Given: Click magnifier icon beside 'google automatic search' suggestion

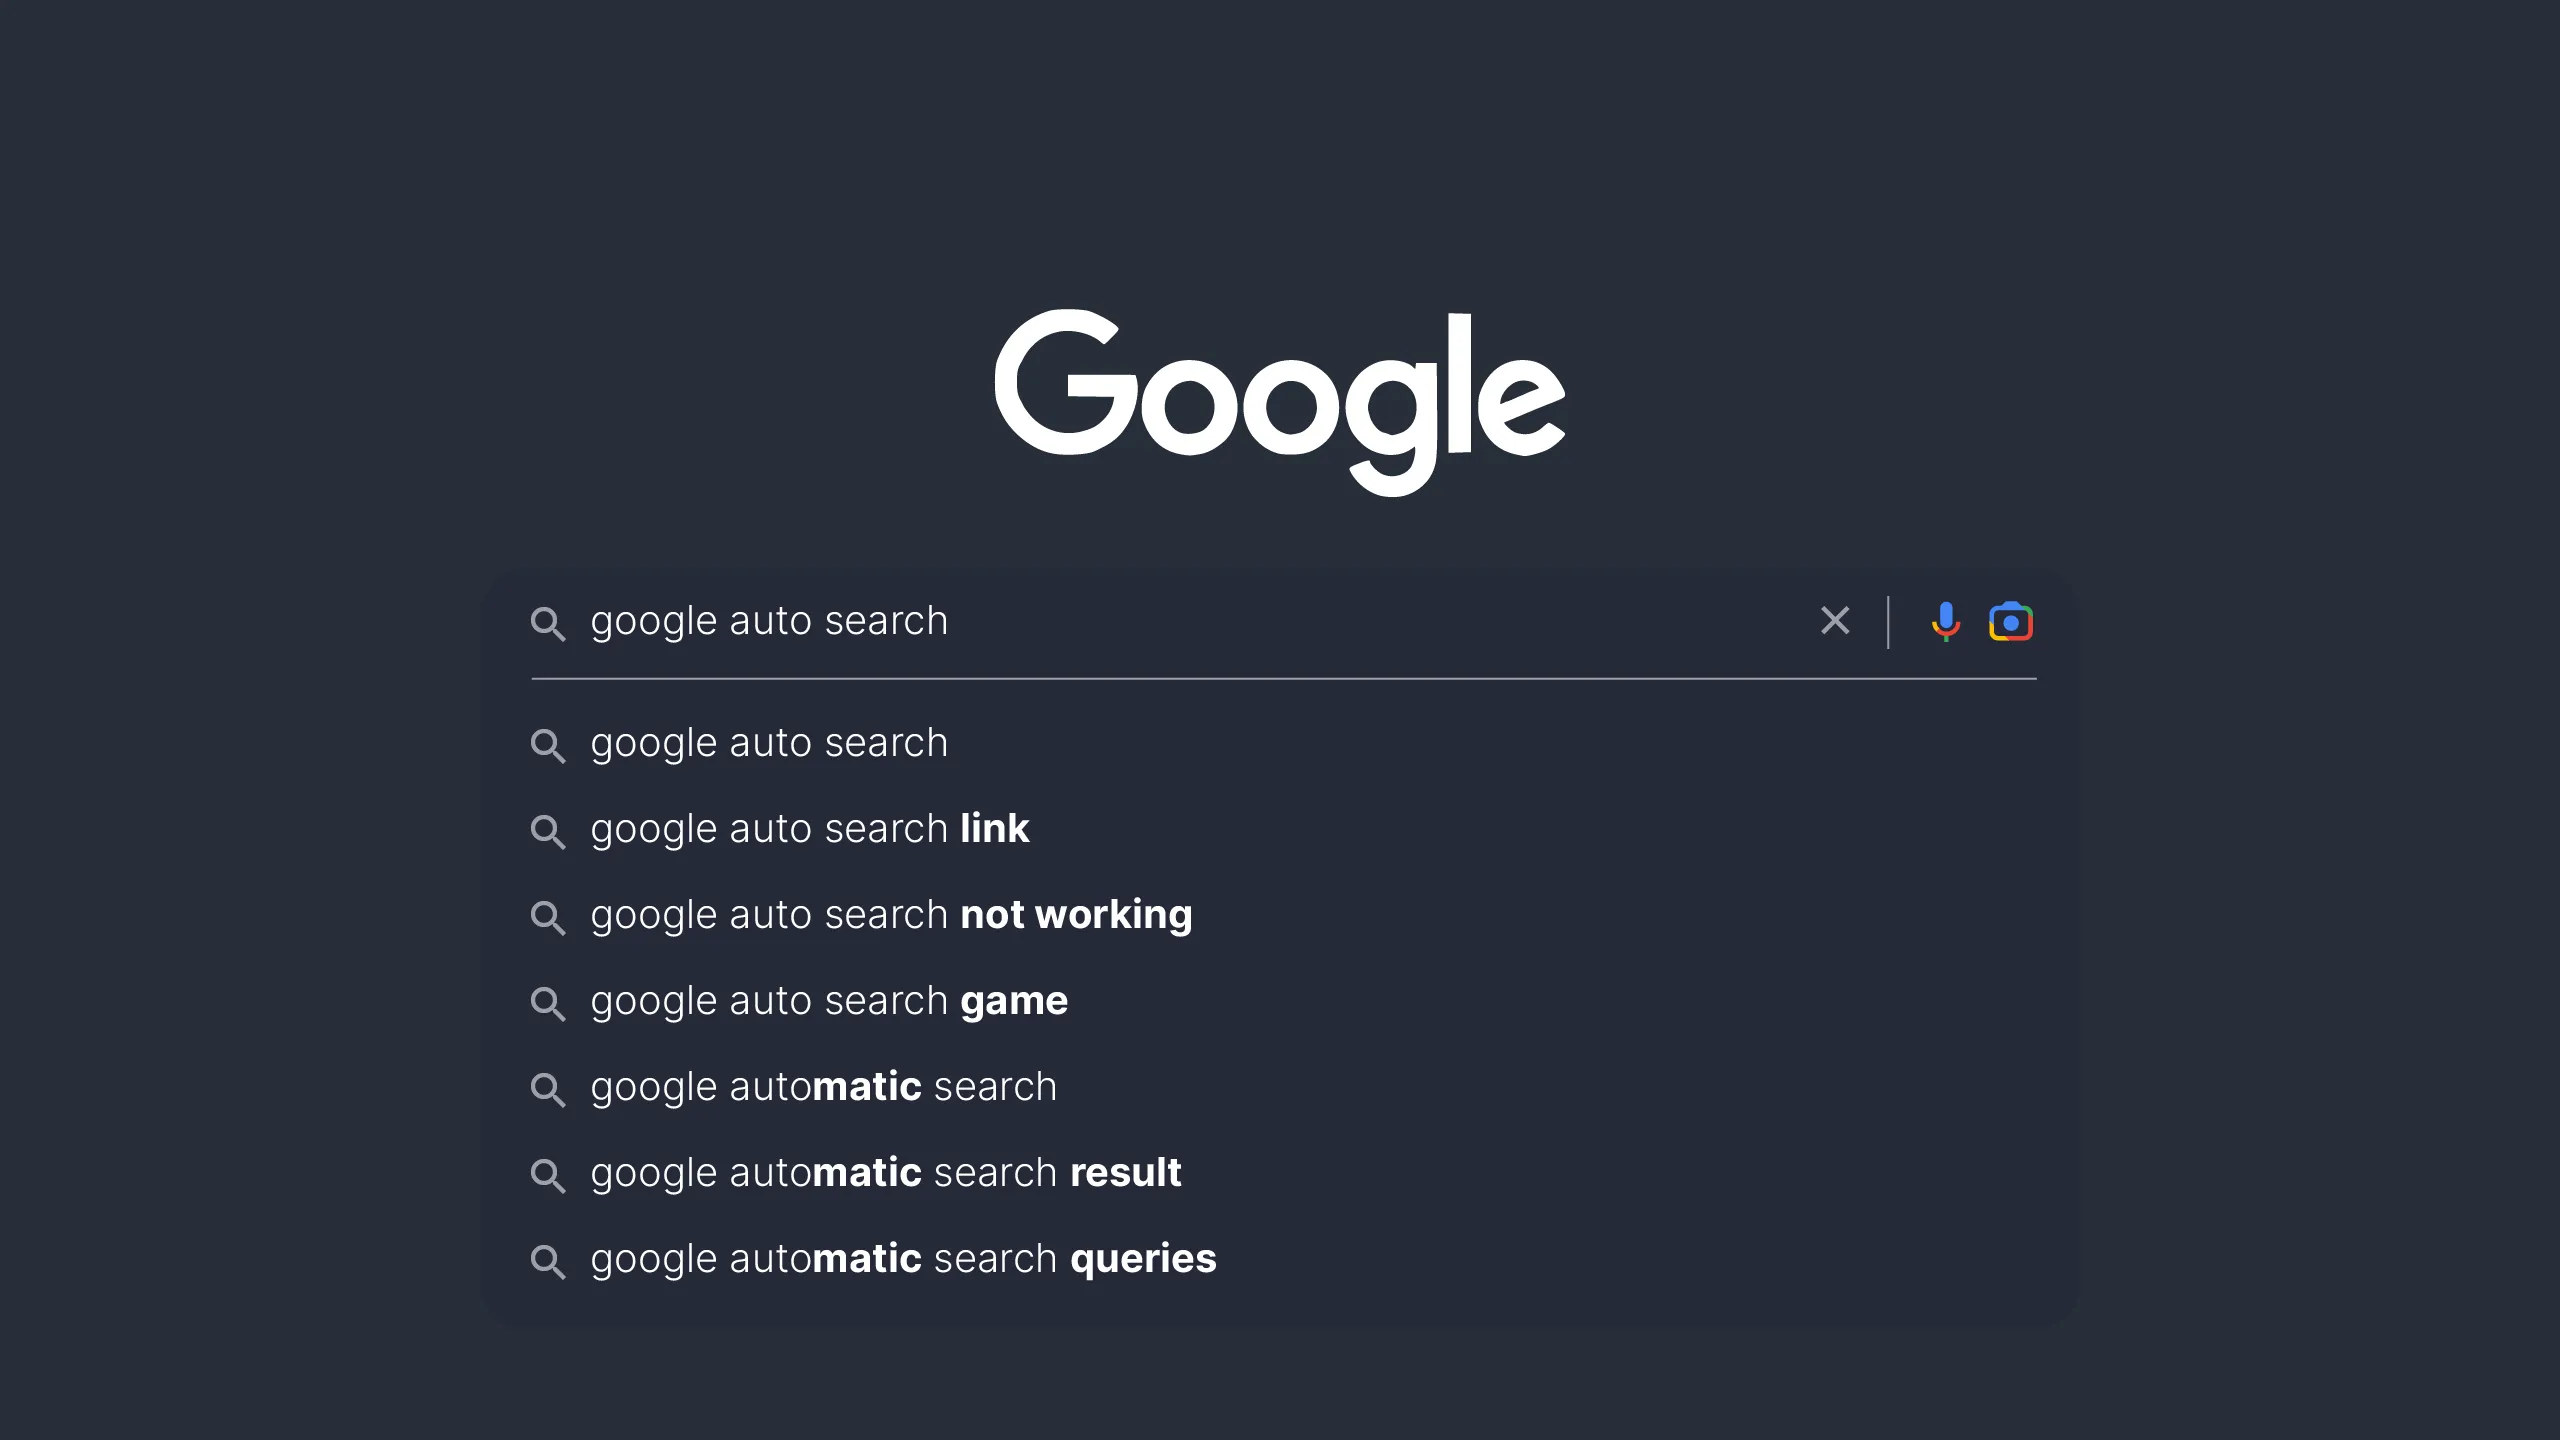Looking at the screenshot, I should click(x=548, y=1089).
